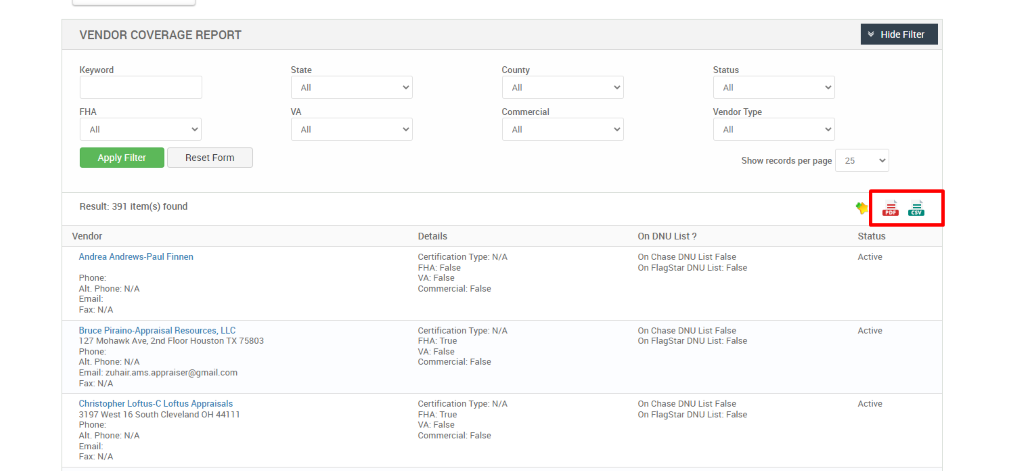Export report as PDF
1024x471 pixels.
890,208
